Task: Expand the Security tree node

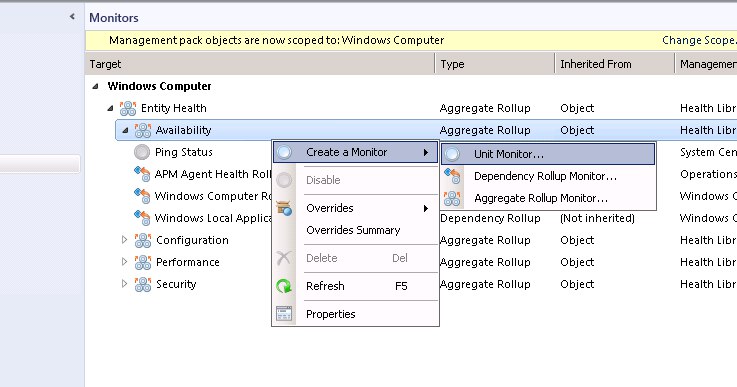Action: pos(124,284)
